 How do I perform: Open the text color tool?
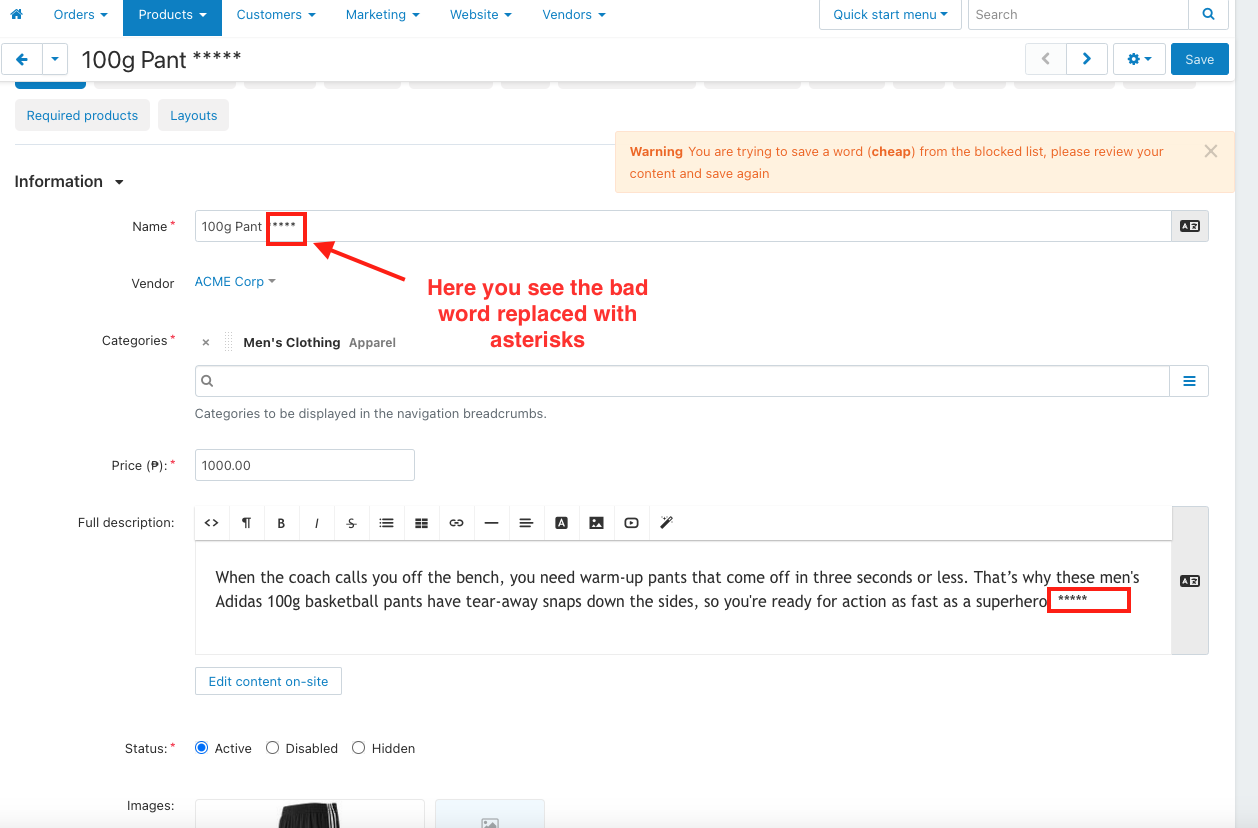coord(561,523)
